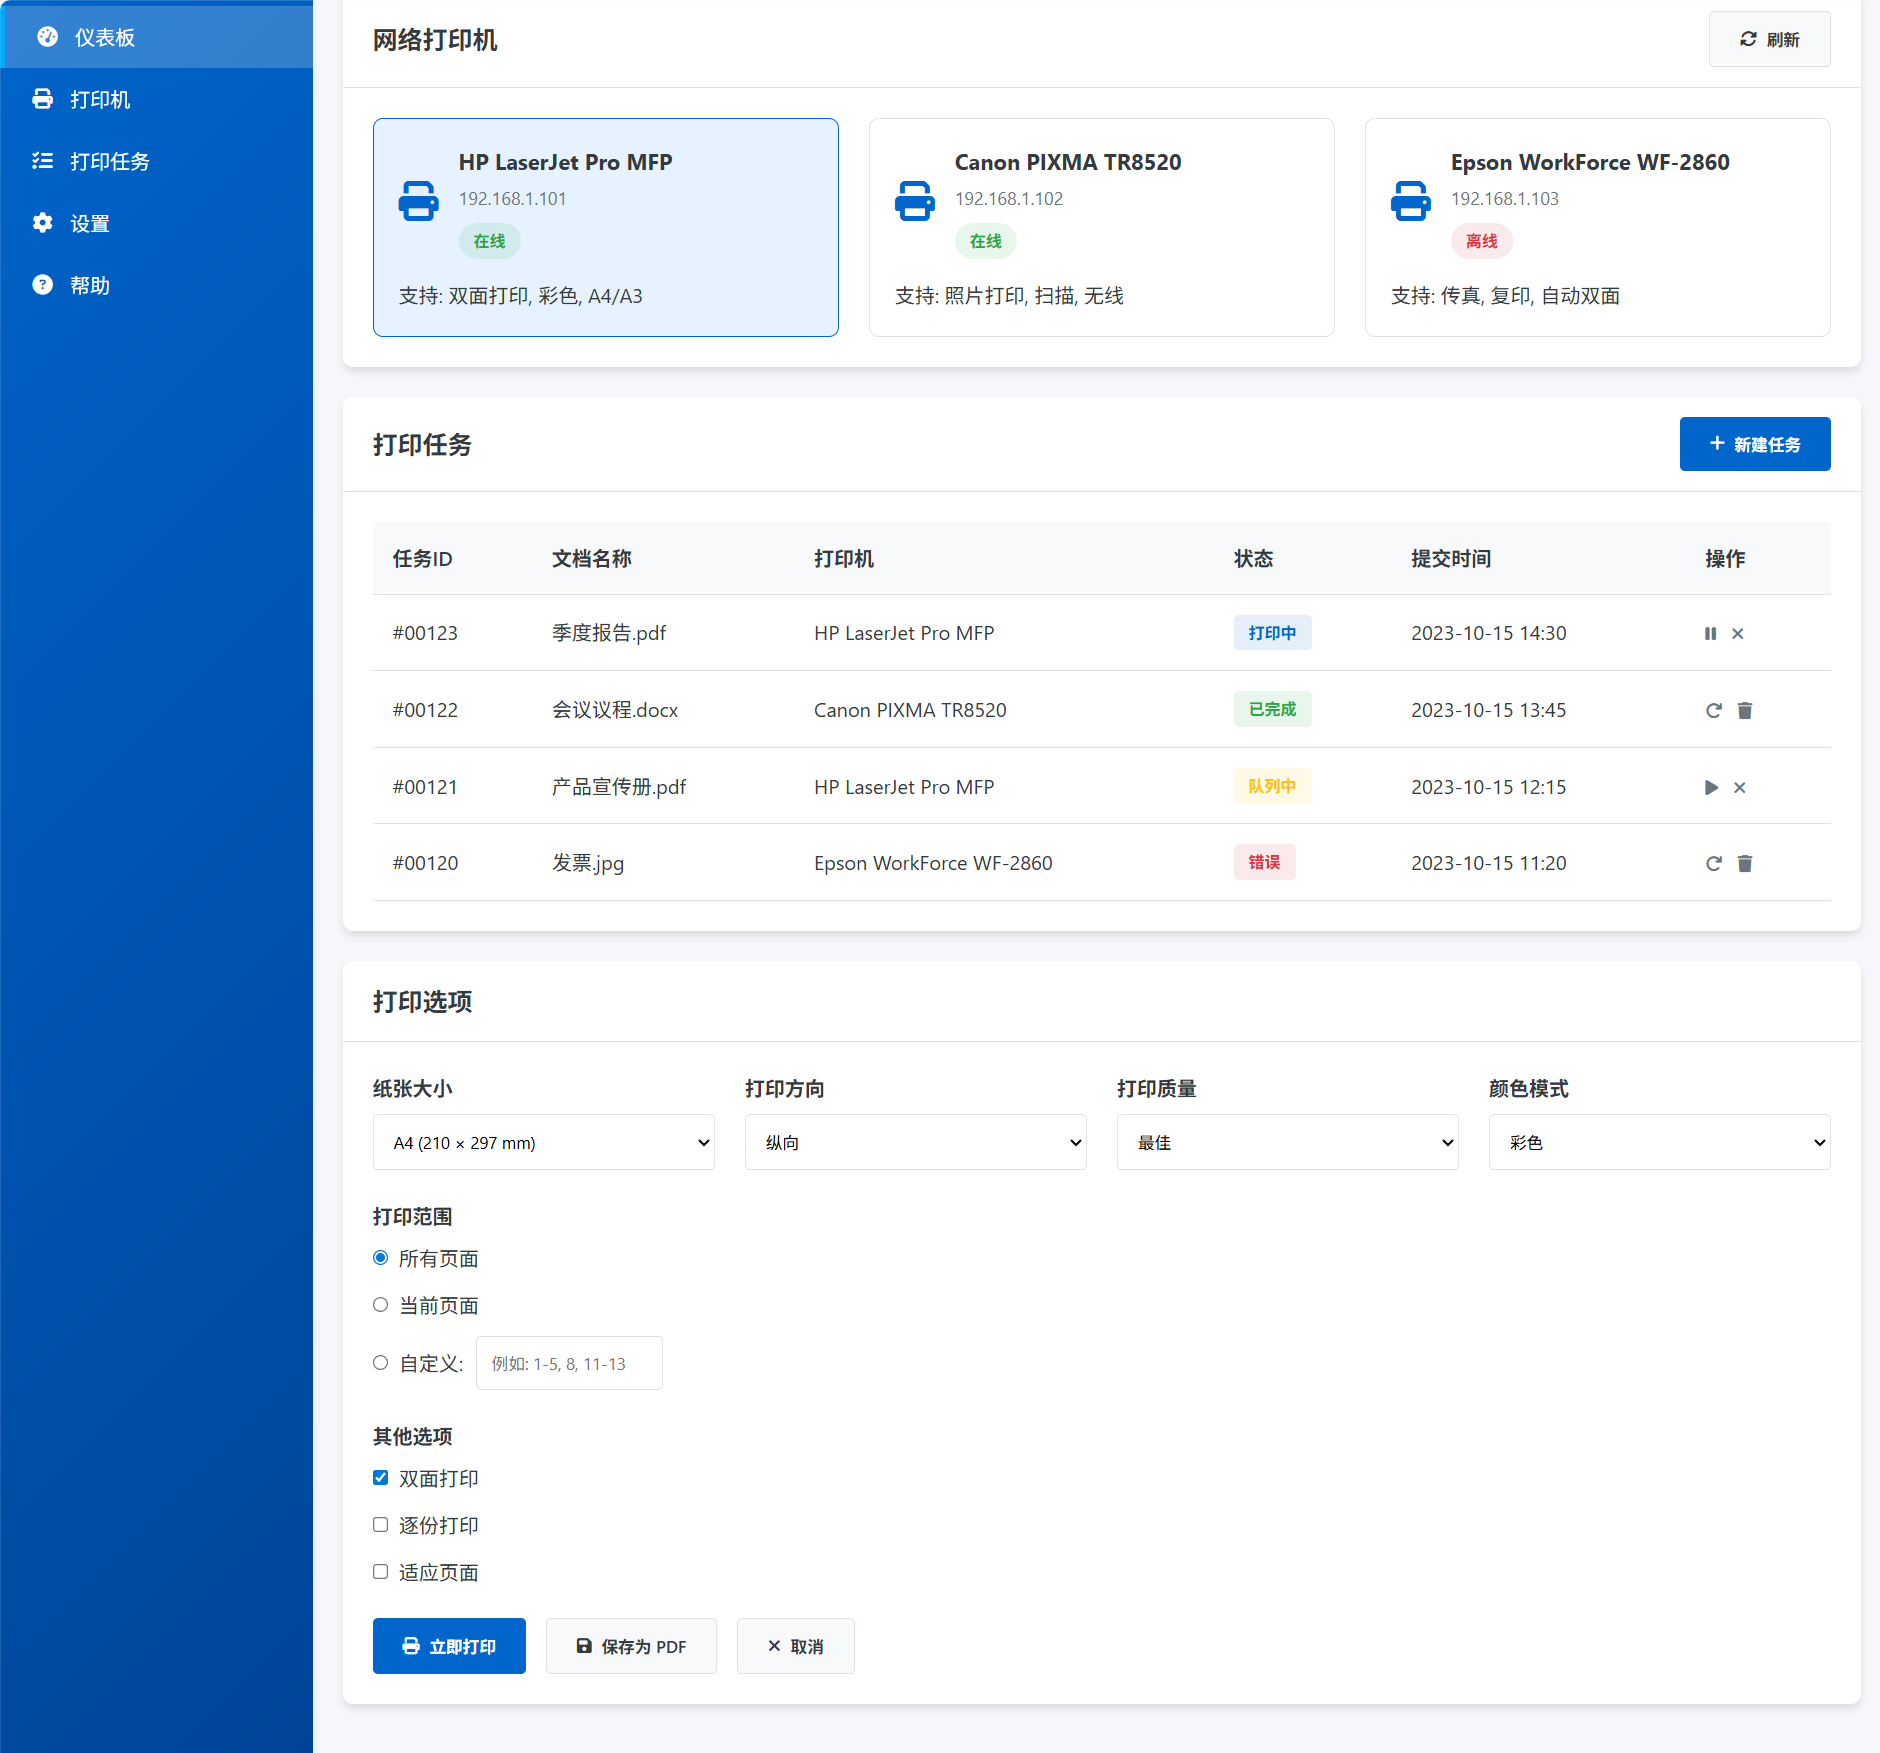
Task: Click IP address 192.168.1.102
Action: click(x=1009, y=199)
